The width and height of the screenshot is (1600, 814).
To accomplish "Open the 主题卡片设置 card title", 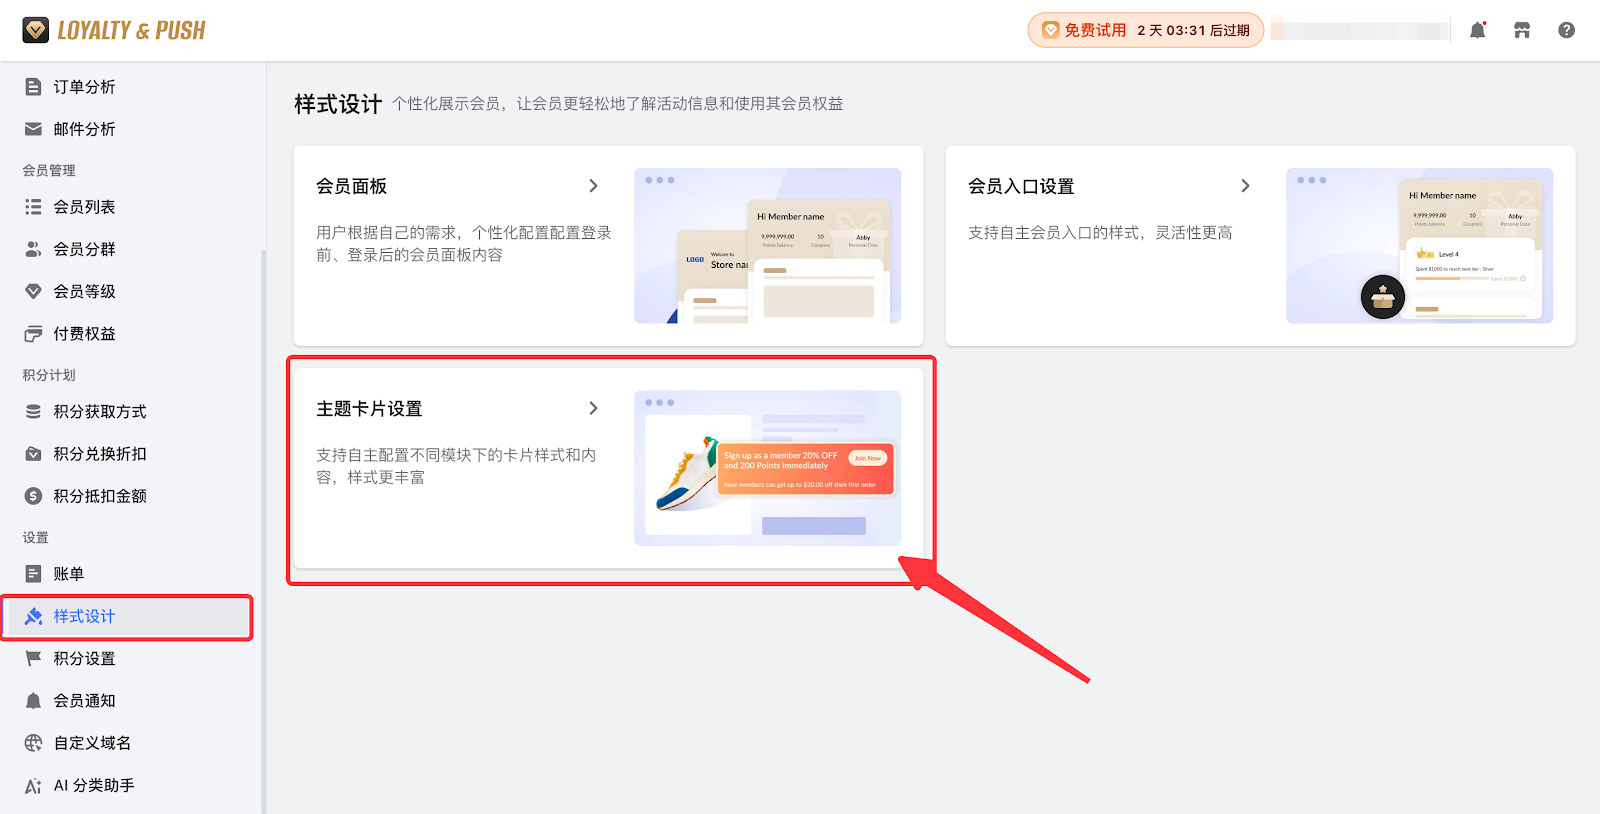I will click(369, 409).
